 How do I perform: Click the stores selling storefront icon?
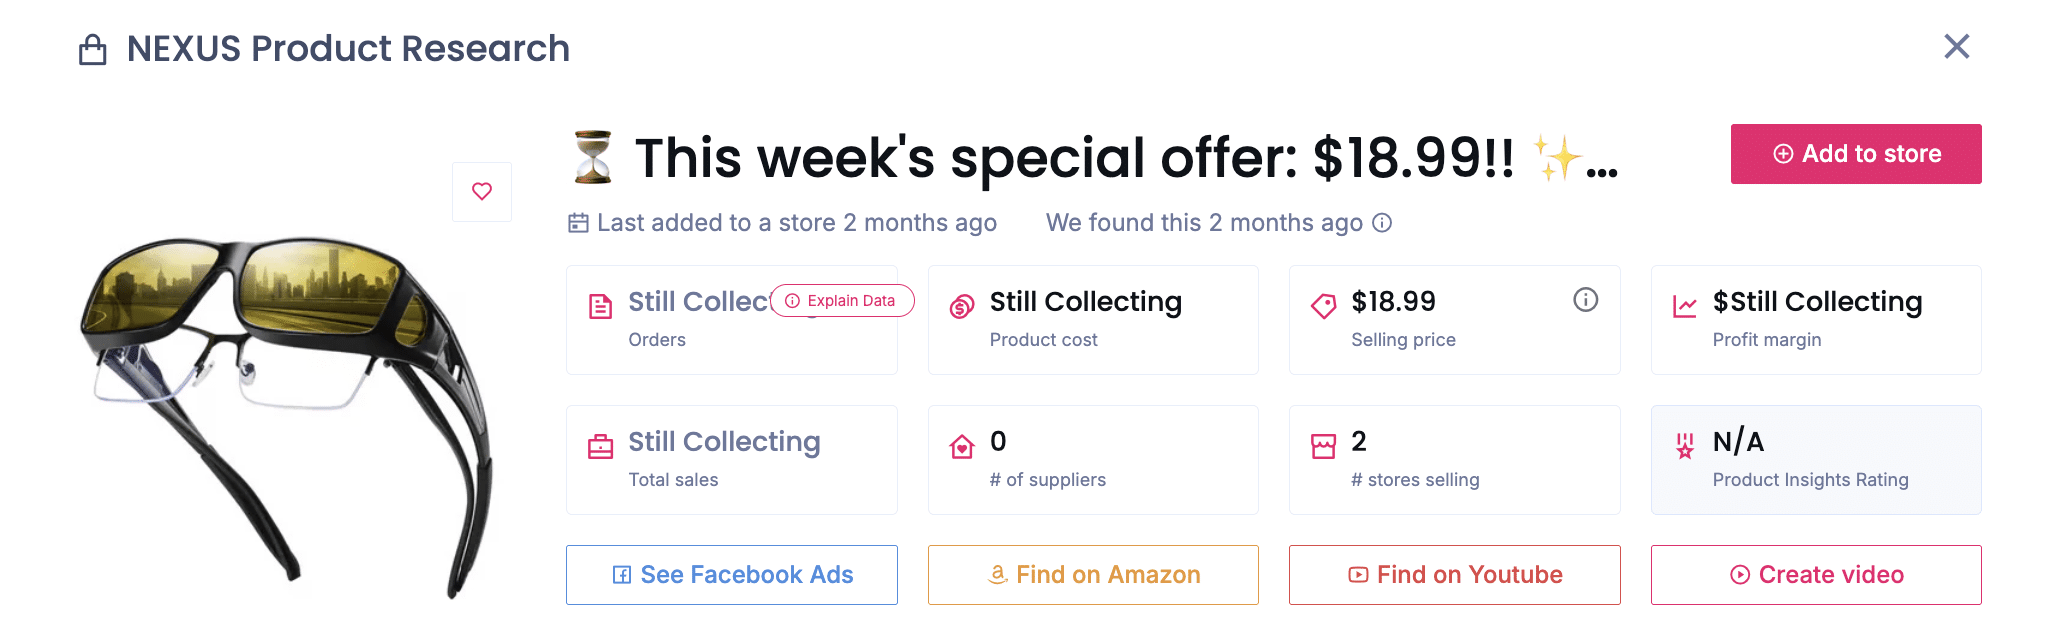click(1323, 446)
